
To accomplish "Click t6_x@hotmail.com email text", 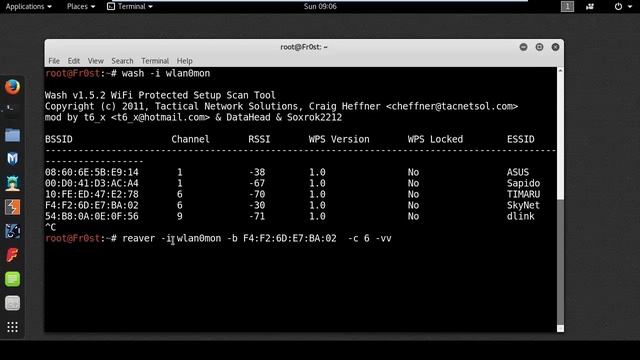I will click(160, 118).
